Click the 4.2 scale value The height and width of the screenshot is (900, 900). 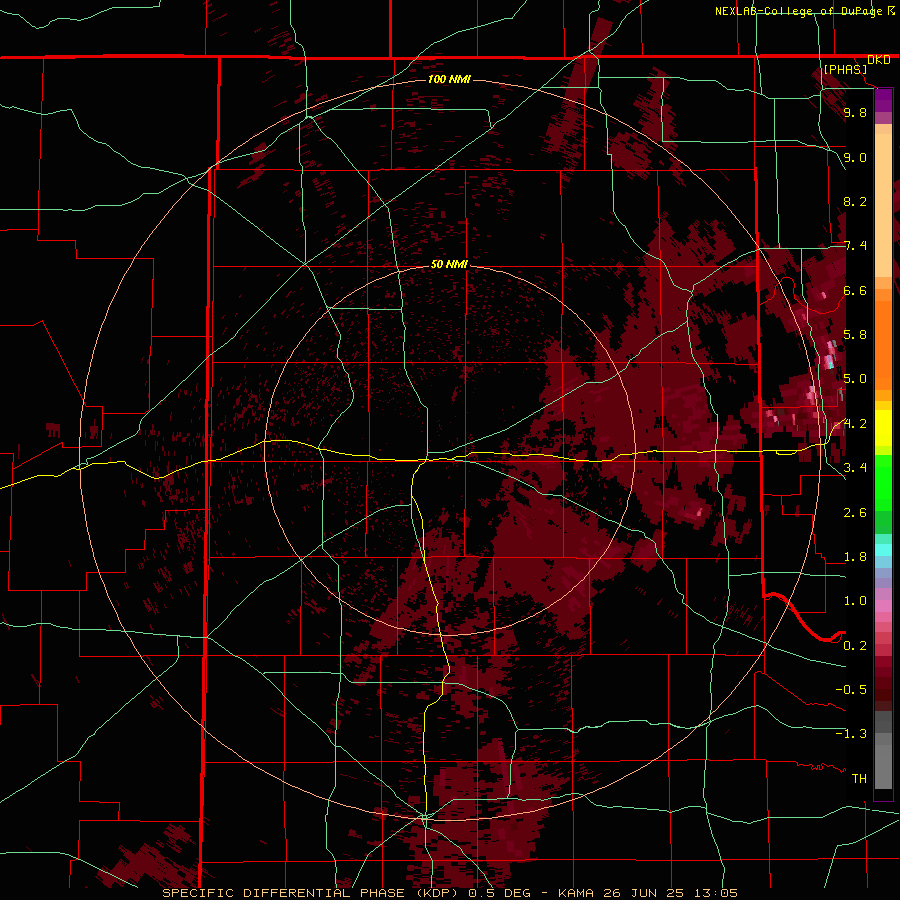[855, 424]
